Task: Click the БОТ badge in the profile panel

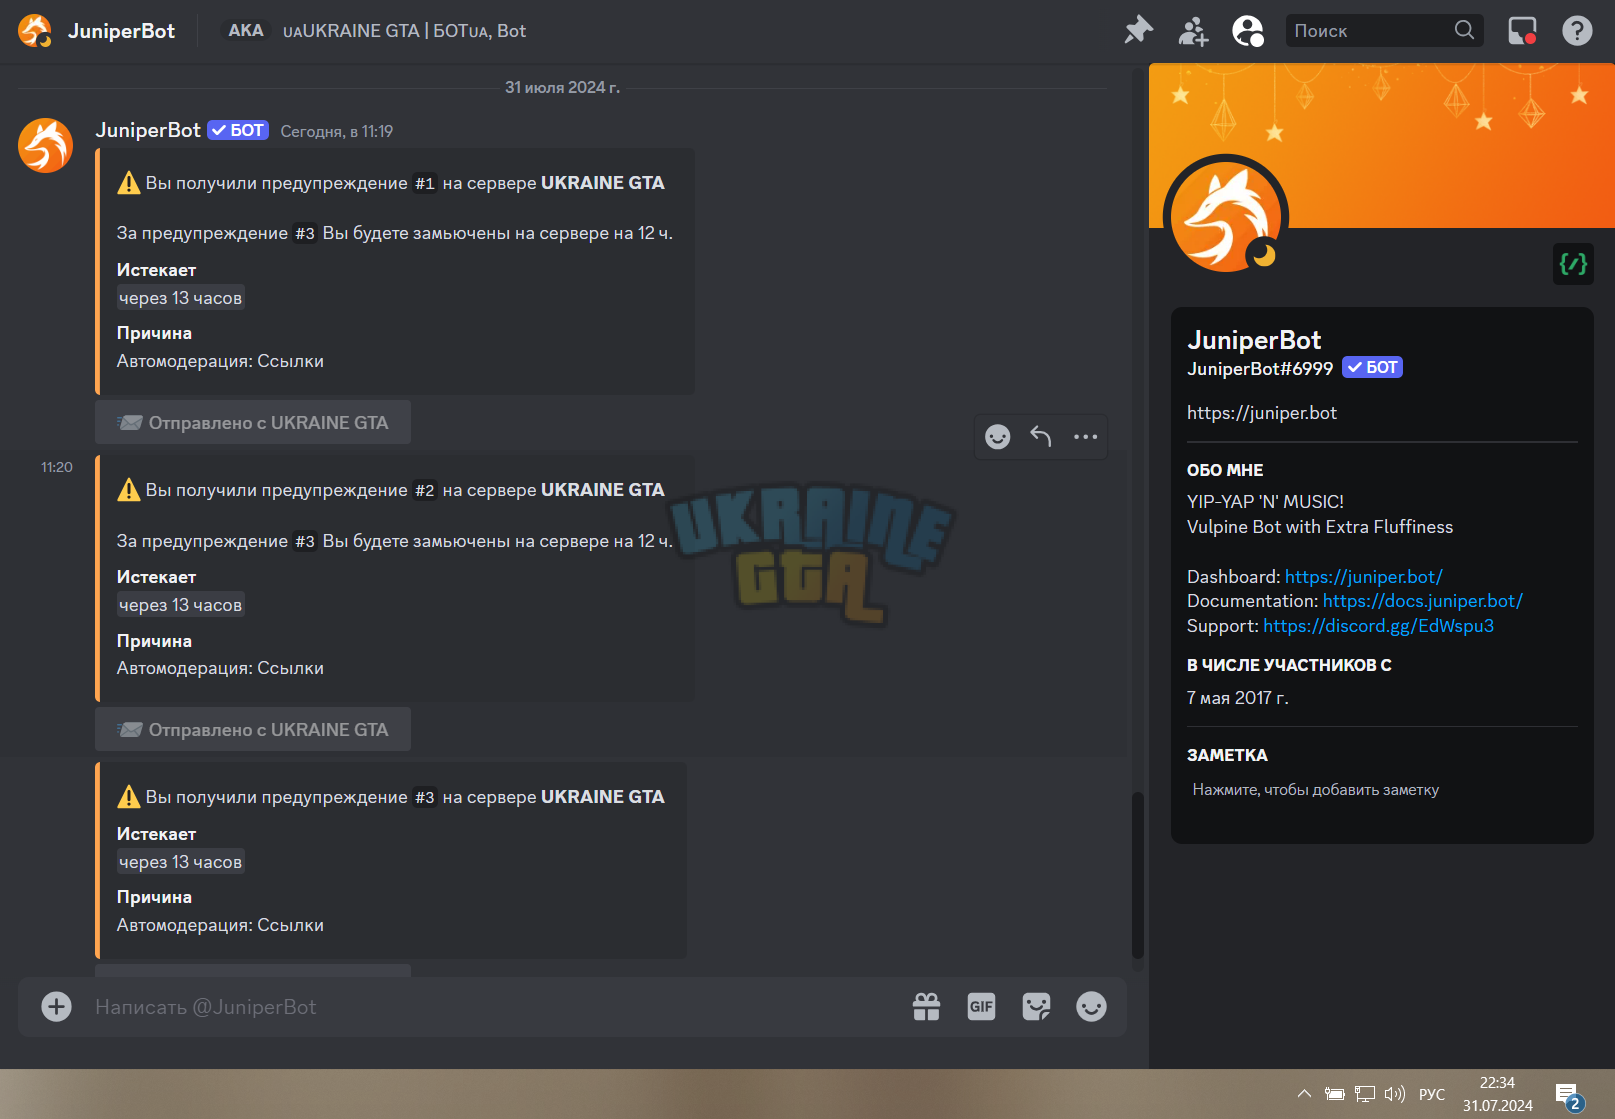Action: [1372, 367]
